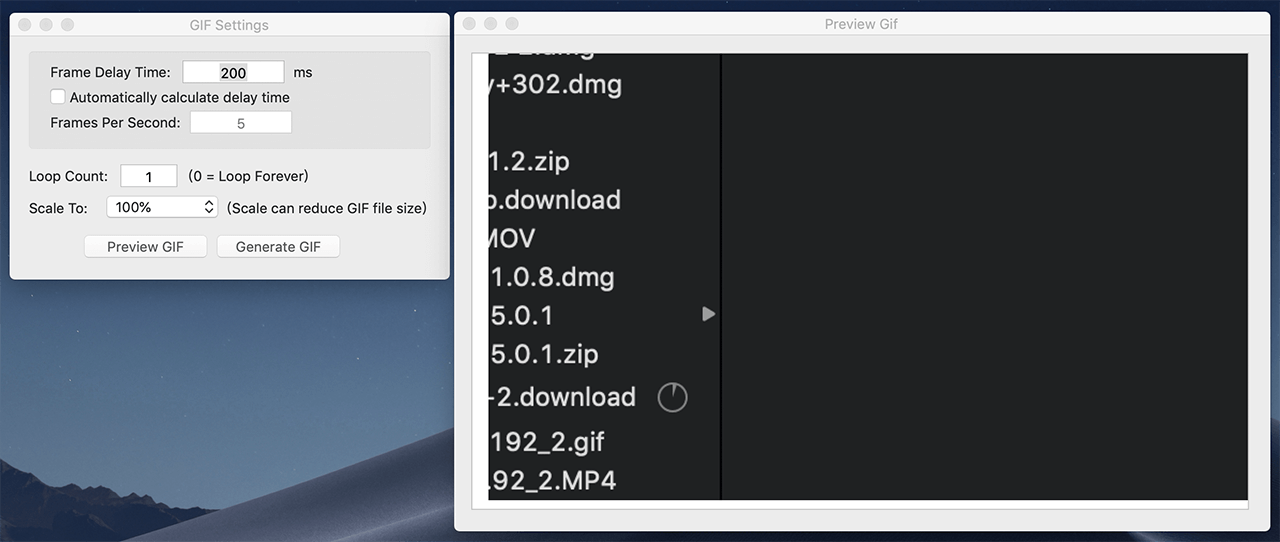The height and width of the screenshot is (542, 1280).
Task: Close the GIF Settings window
Action: 25,24
